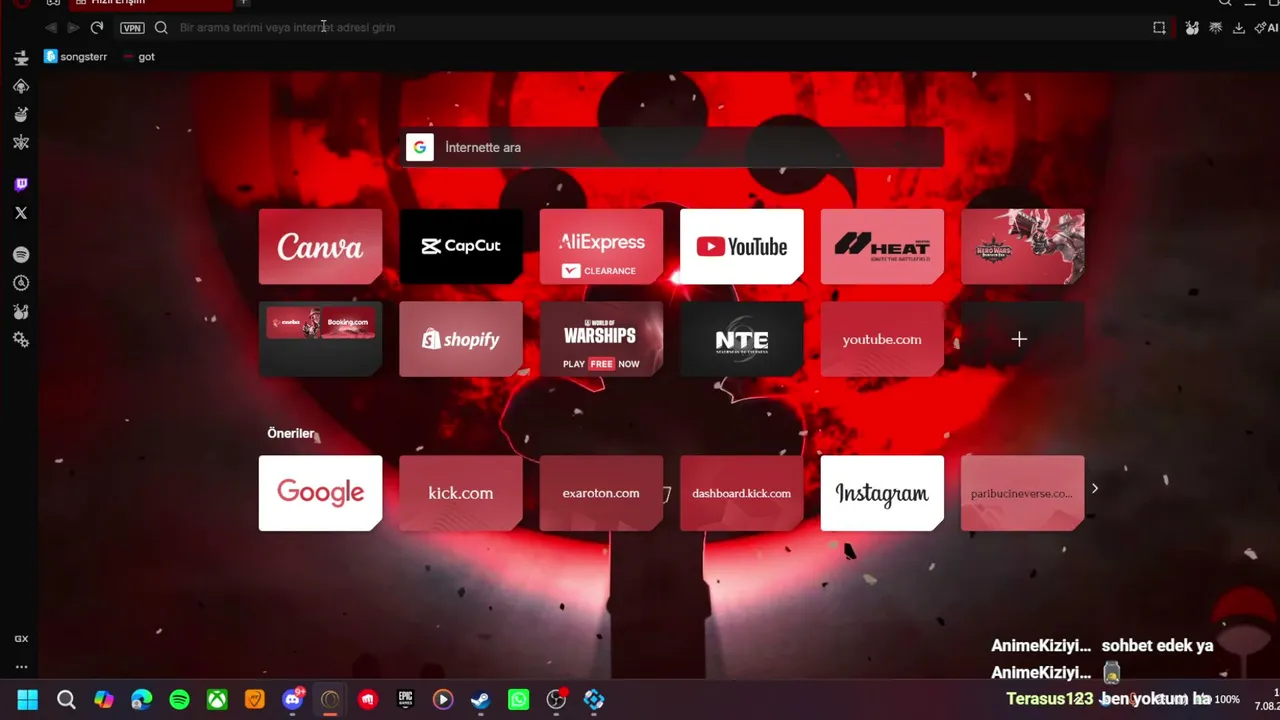Screen dimensions: 1280x720
Task: Open the World of Warships tile
Action: (601, 340)
